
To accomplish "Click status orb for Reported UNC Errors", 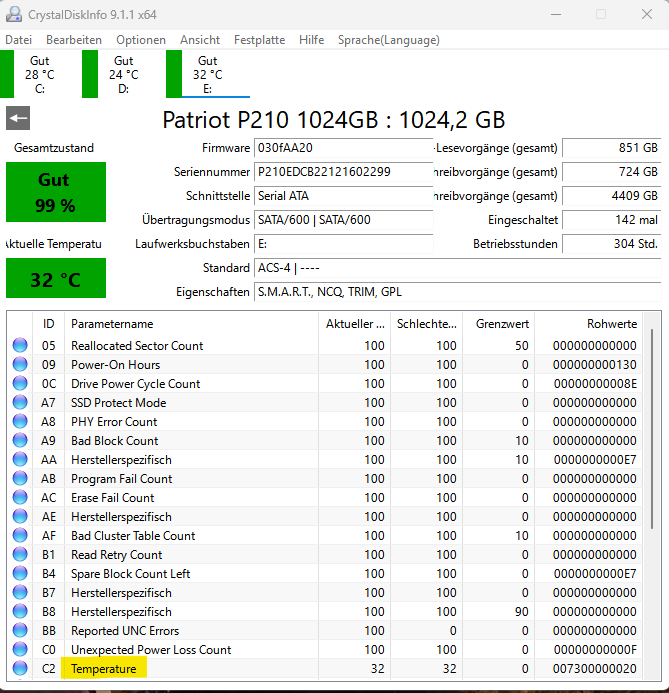I will pyautogui.click(x=20, y=630).
